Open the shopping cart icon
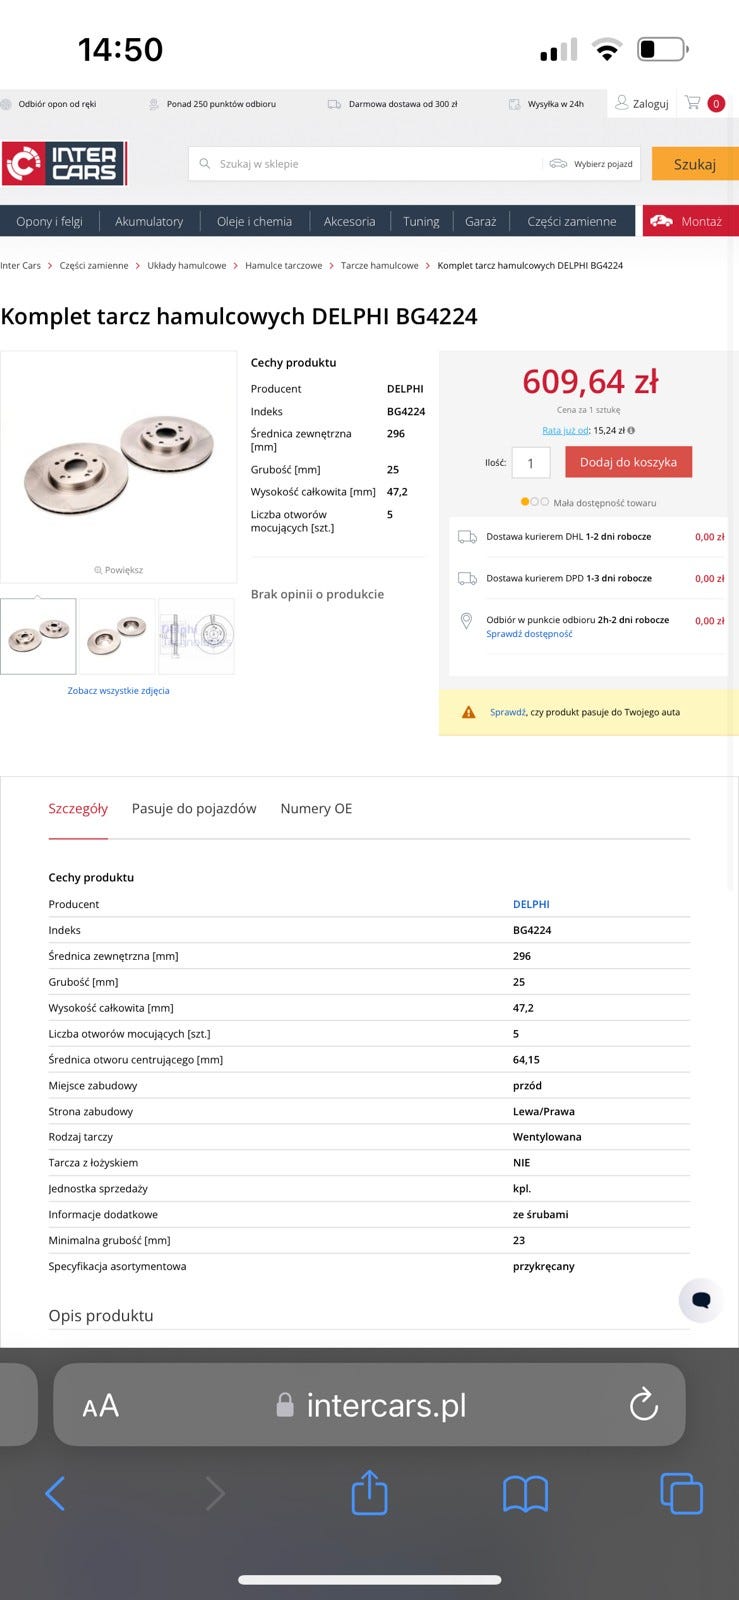739x1600 pixels. click(x=693, y=103)
